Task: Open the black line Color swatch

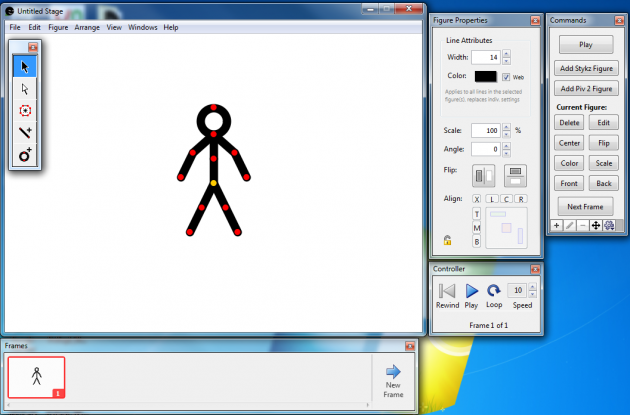Action: click(486, 76)
